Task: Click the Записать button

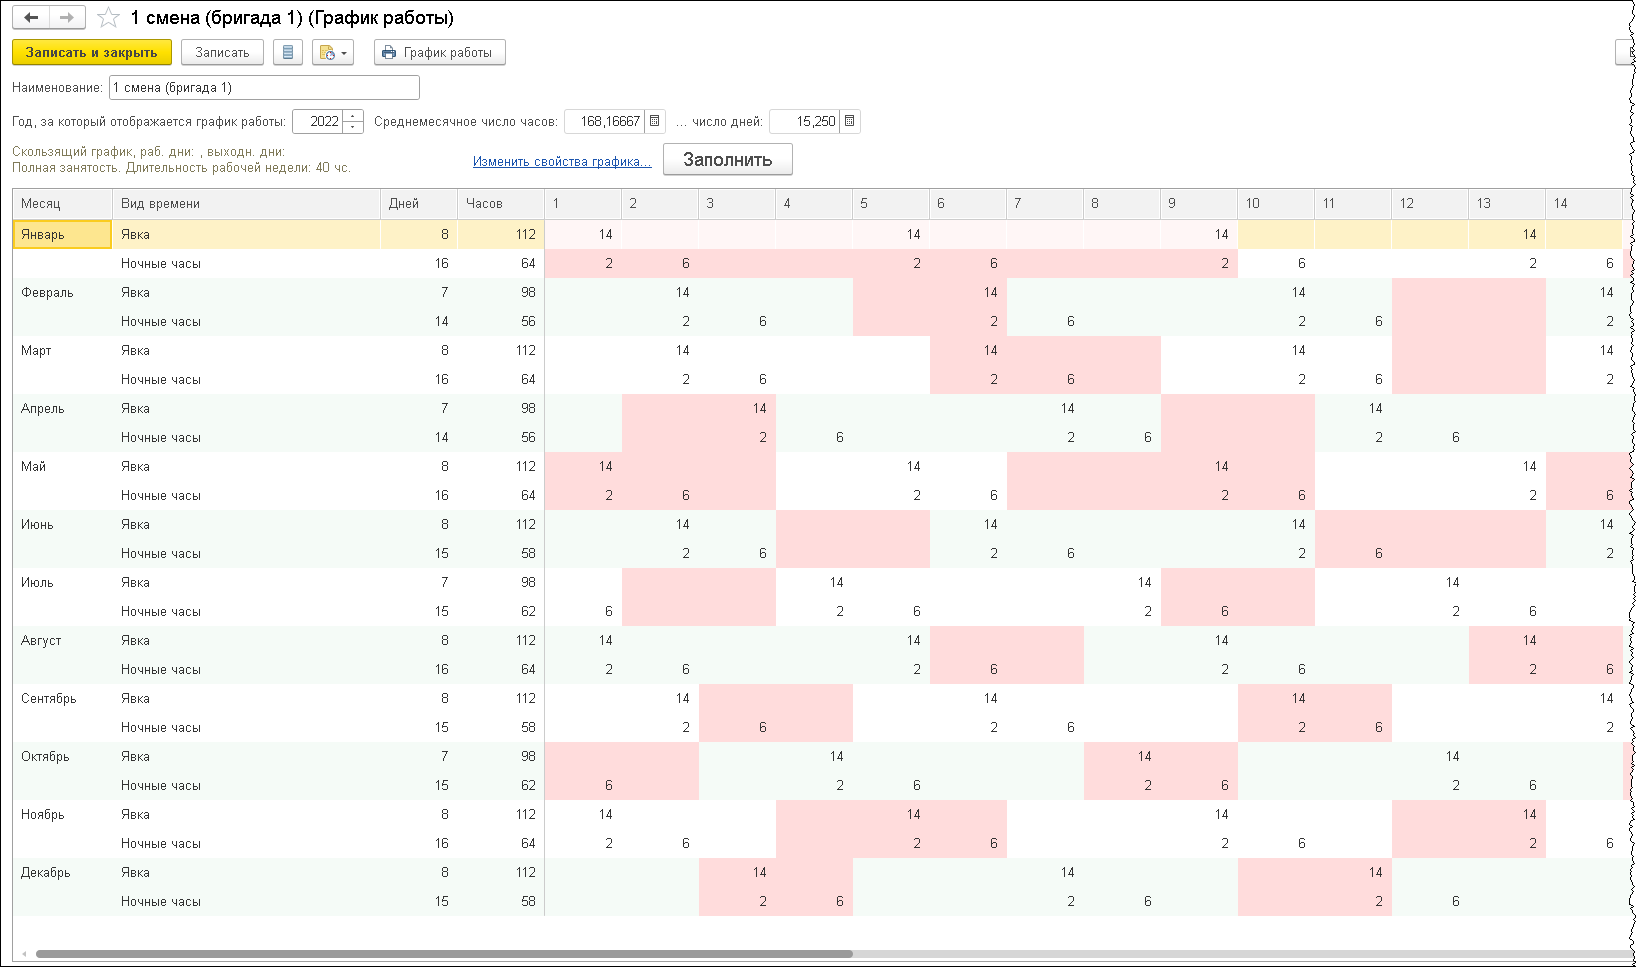Action: point(222,52)
